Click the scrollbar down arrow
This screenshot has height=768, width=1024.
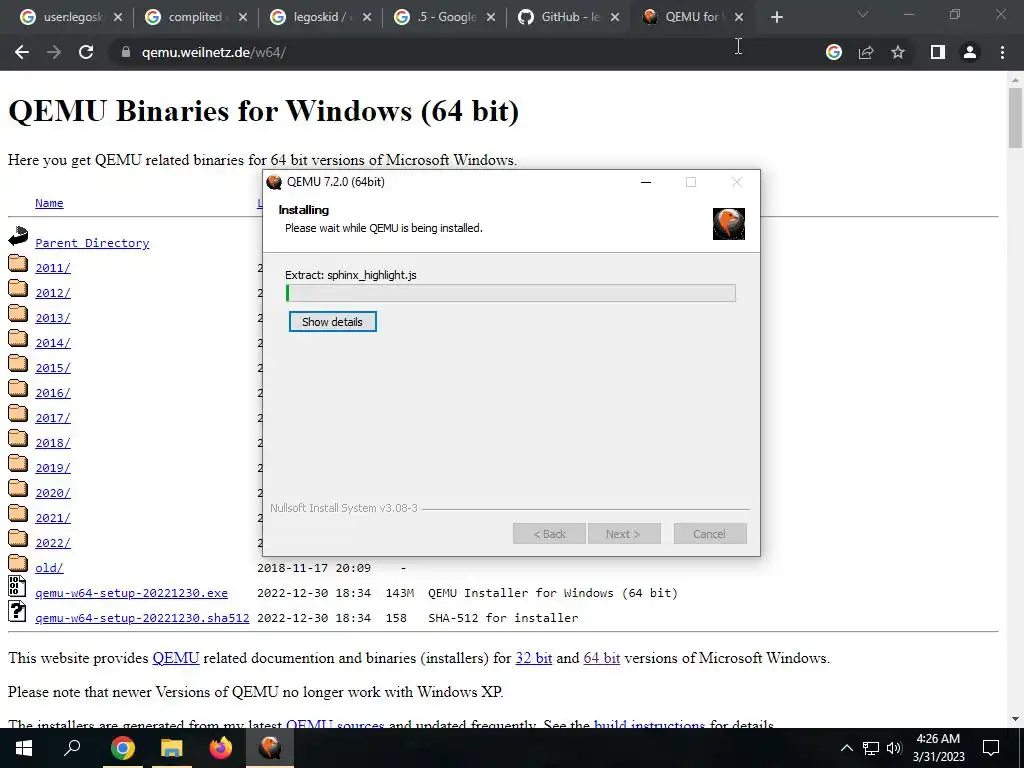(1015, 719)
